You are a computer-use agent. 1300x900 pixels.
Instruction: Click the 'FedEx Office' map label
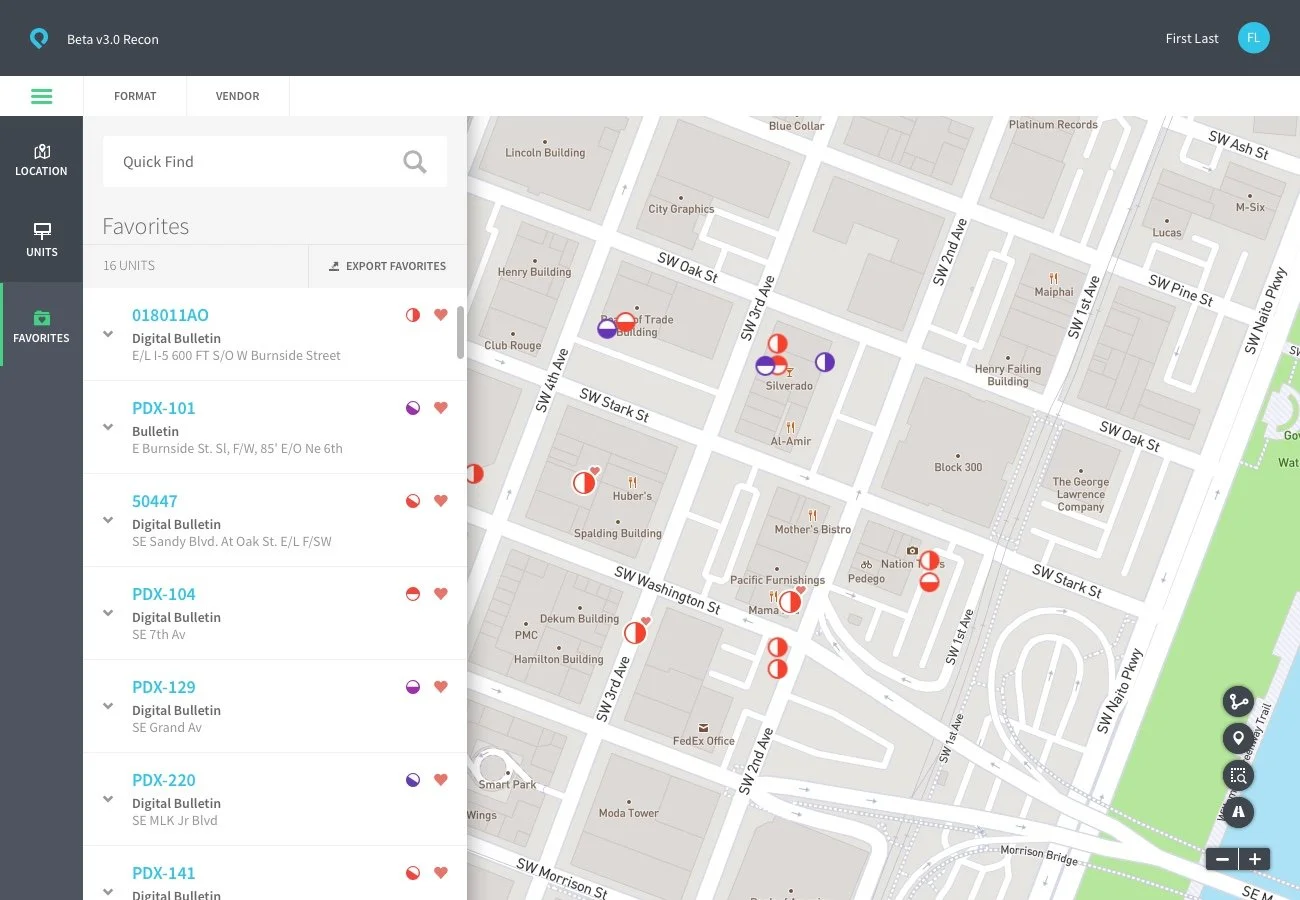[x=704, y=741]
